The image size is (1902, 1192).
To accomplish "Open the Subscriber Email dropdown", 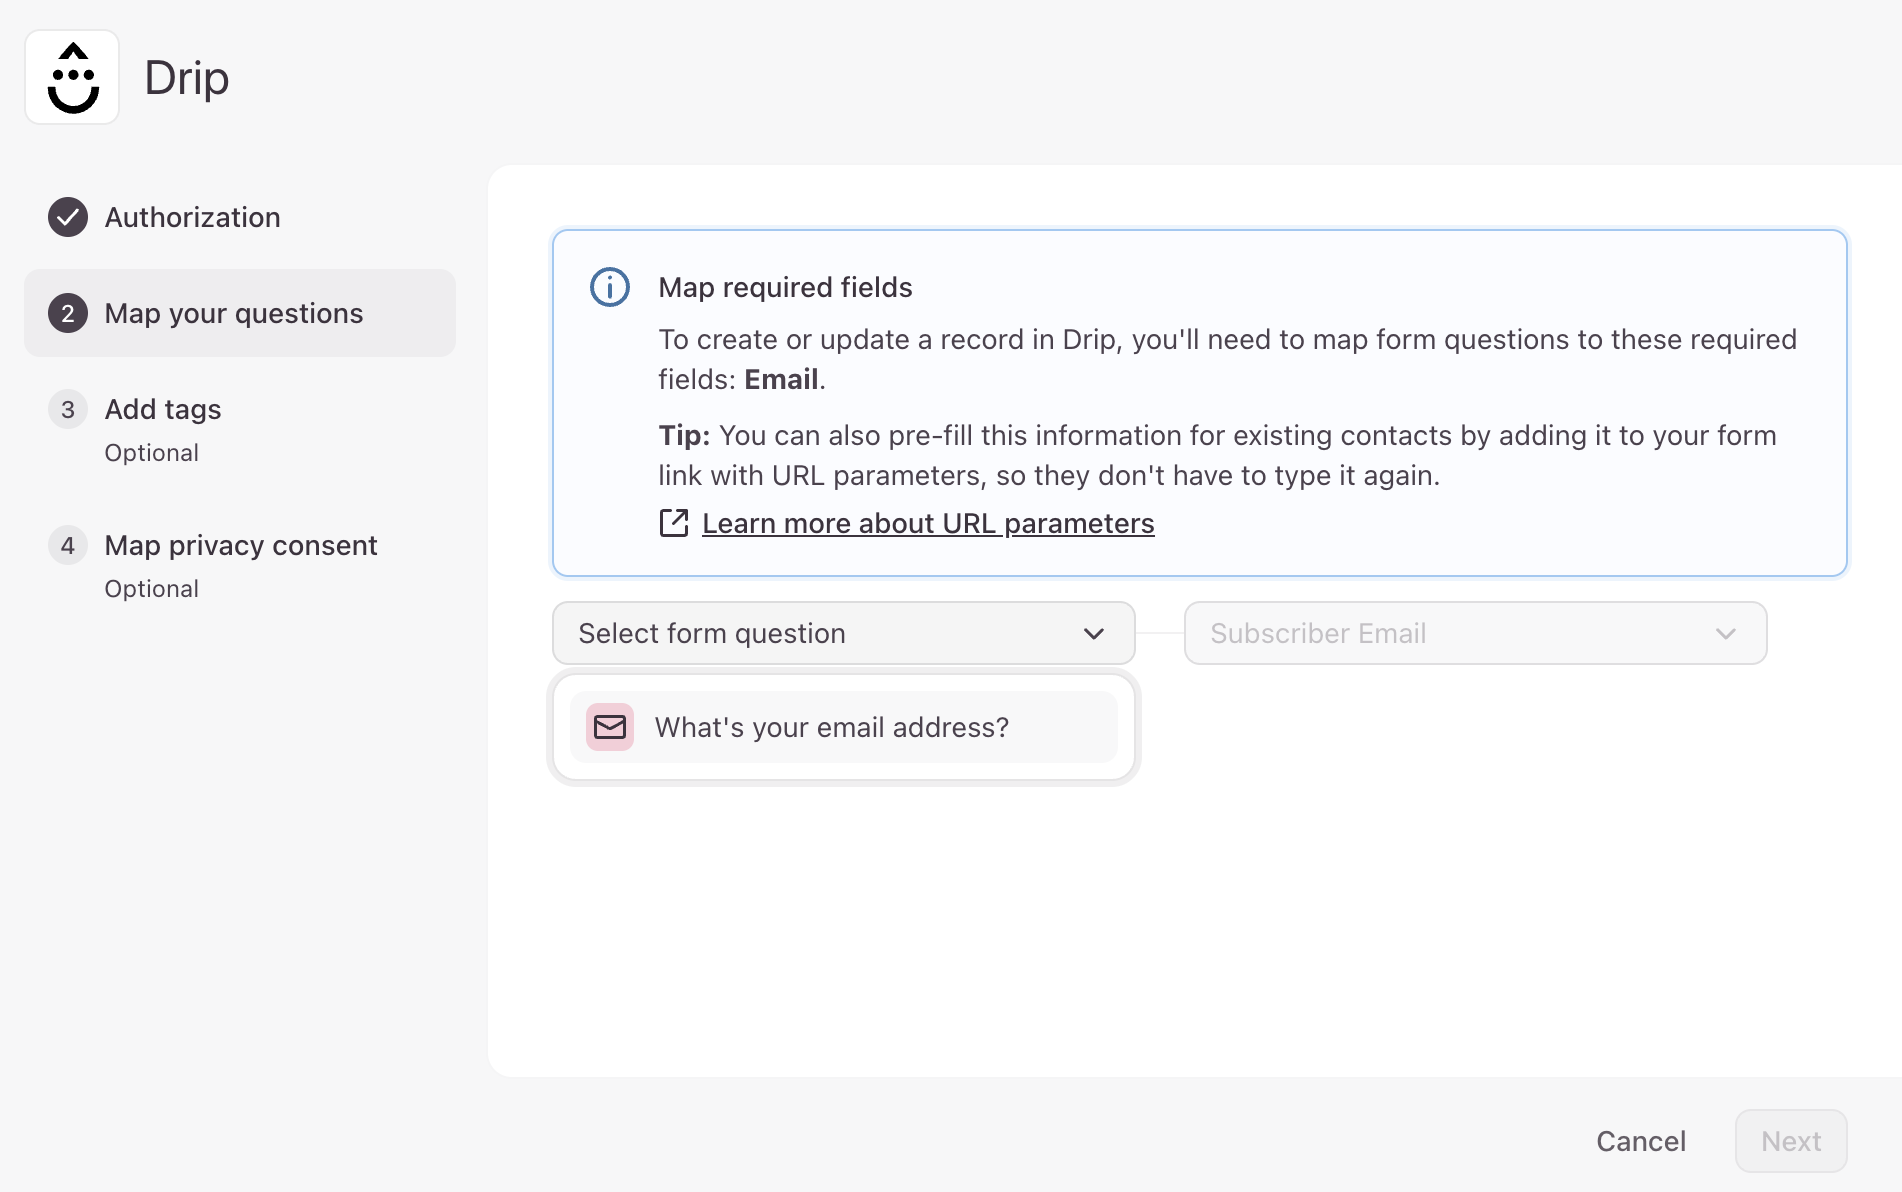I will [x=1476, y=633].
